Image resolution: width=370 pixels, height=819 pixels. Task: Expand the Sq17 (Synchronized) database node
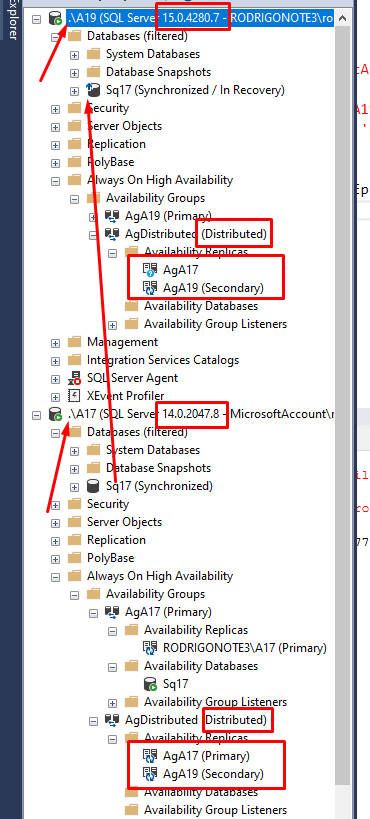(x=74, y=487)
